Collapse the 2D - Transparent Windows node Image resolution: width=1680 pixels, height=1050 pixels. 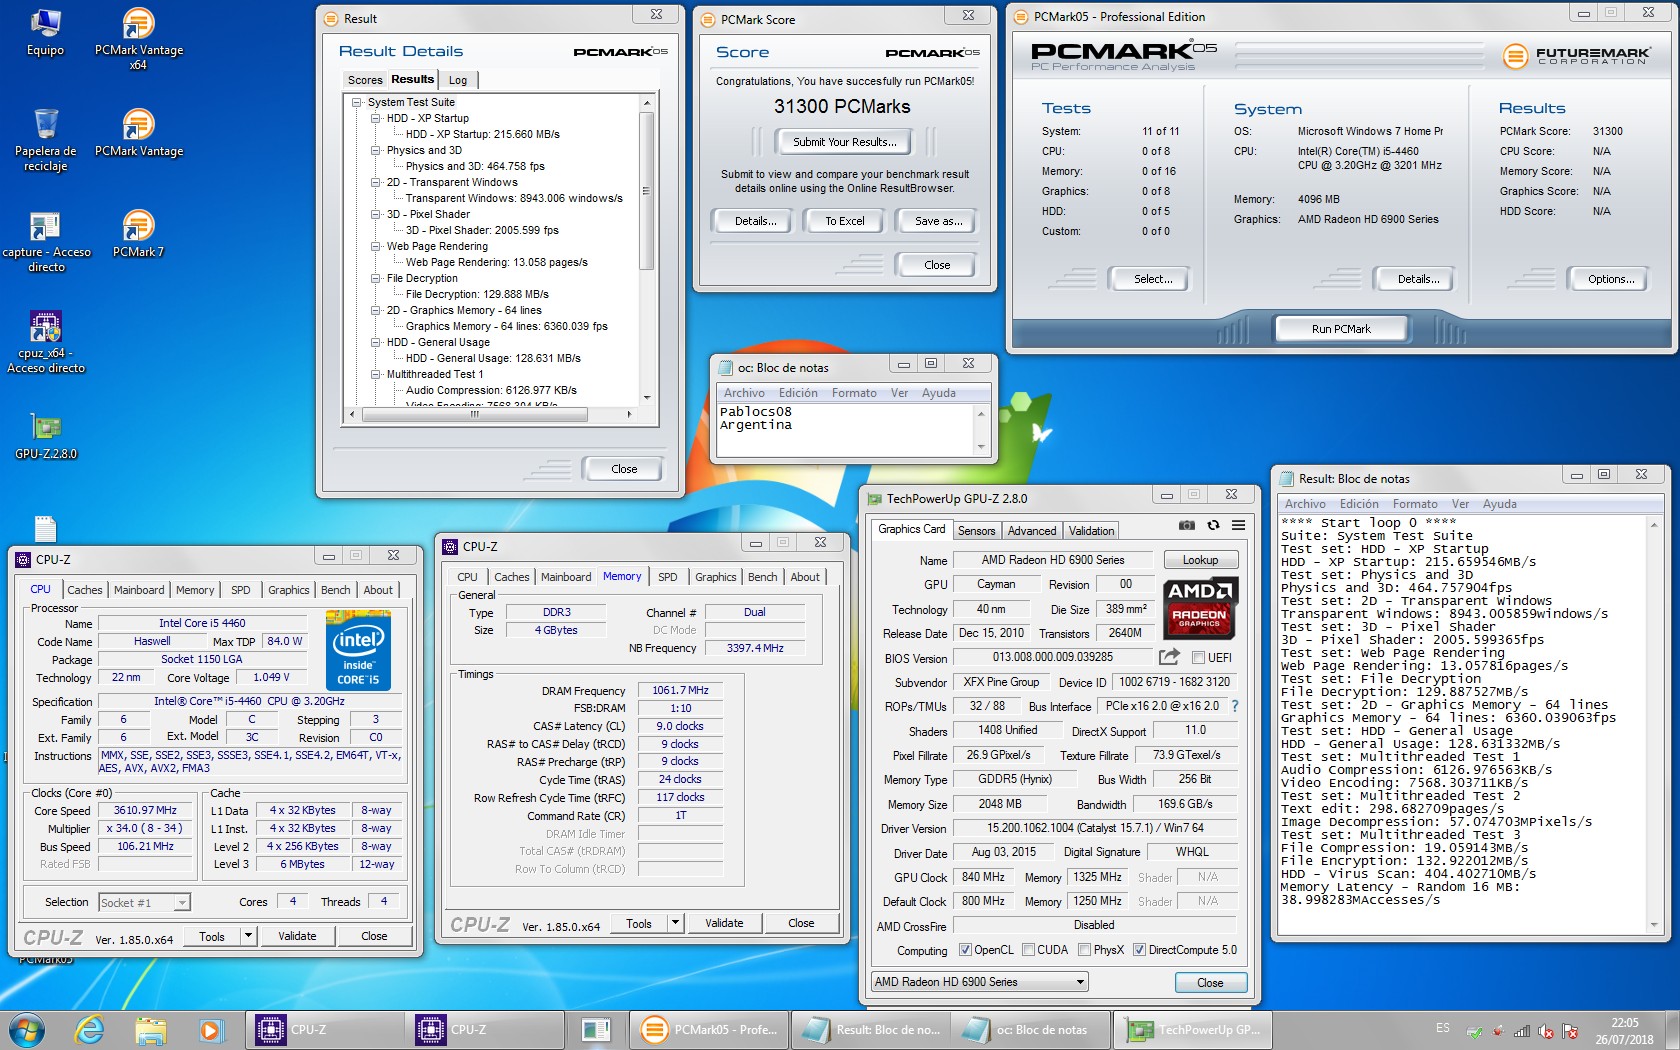tap(376, 182)
